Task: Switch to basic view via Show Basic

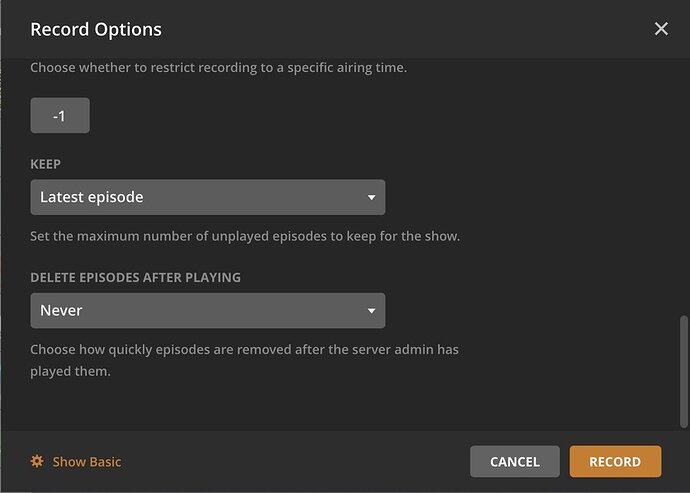Action: click(87, 462)
